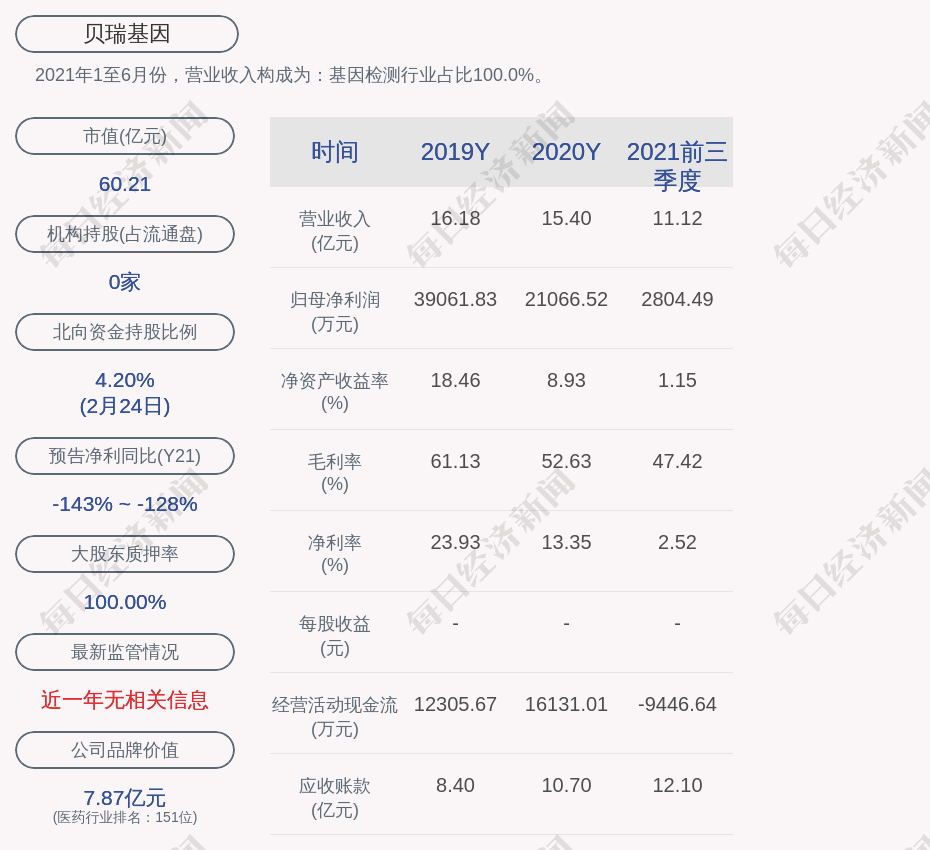Click the 2019Y column header

(x=456, y=152)
